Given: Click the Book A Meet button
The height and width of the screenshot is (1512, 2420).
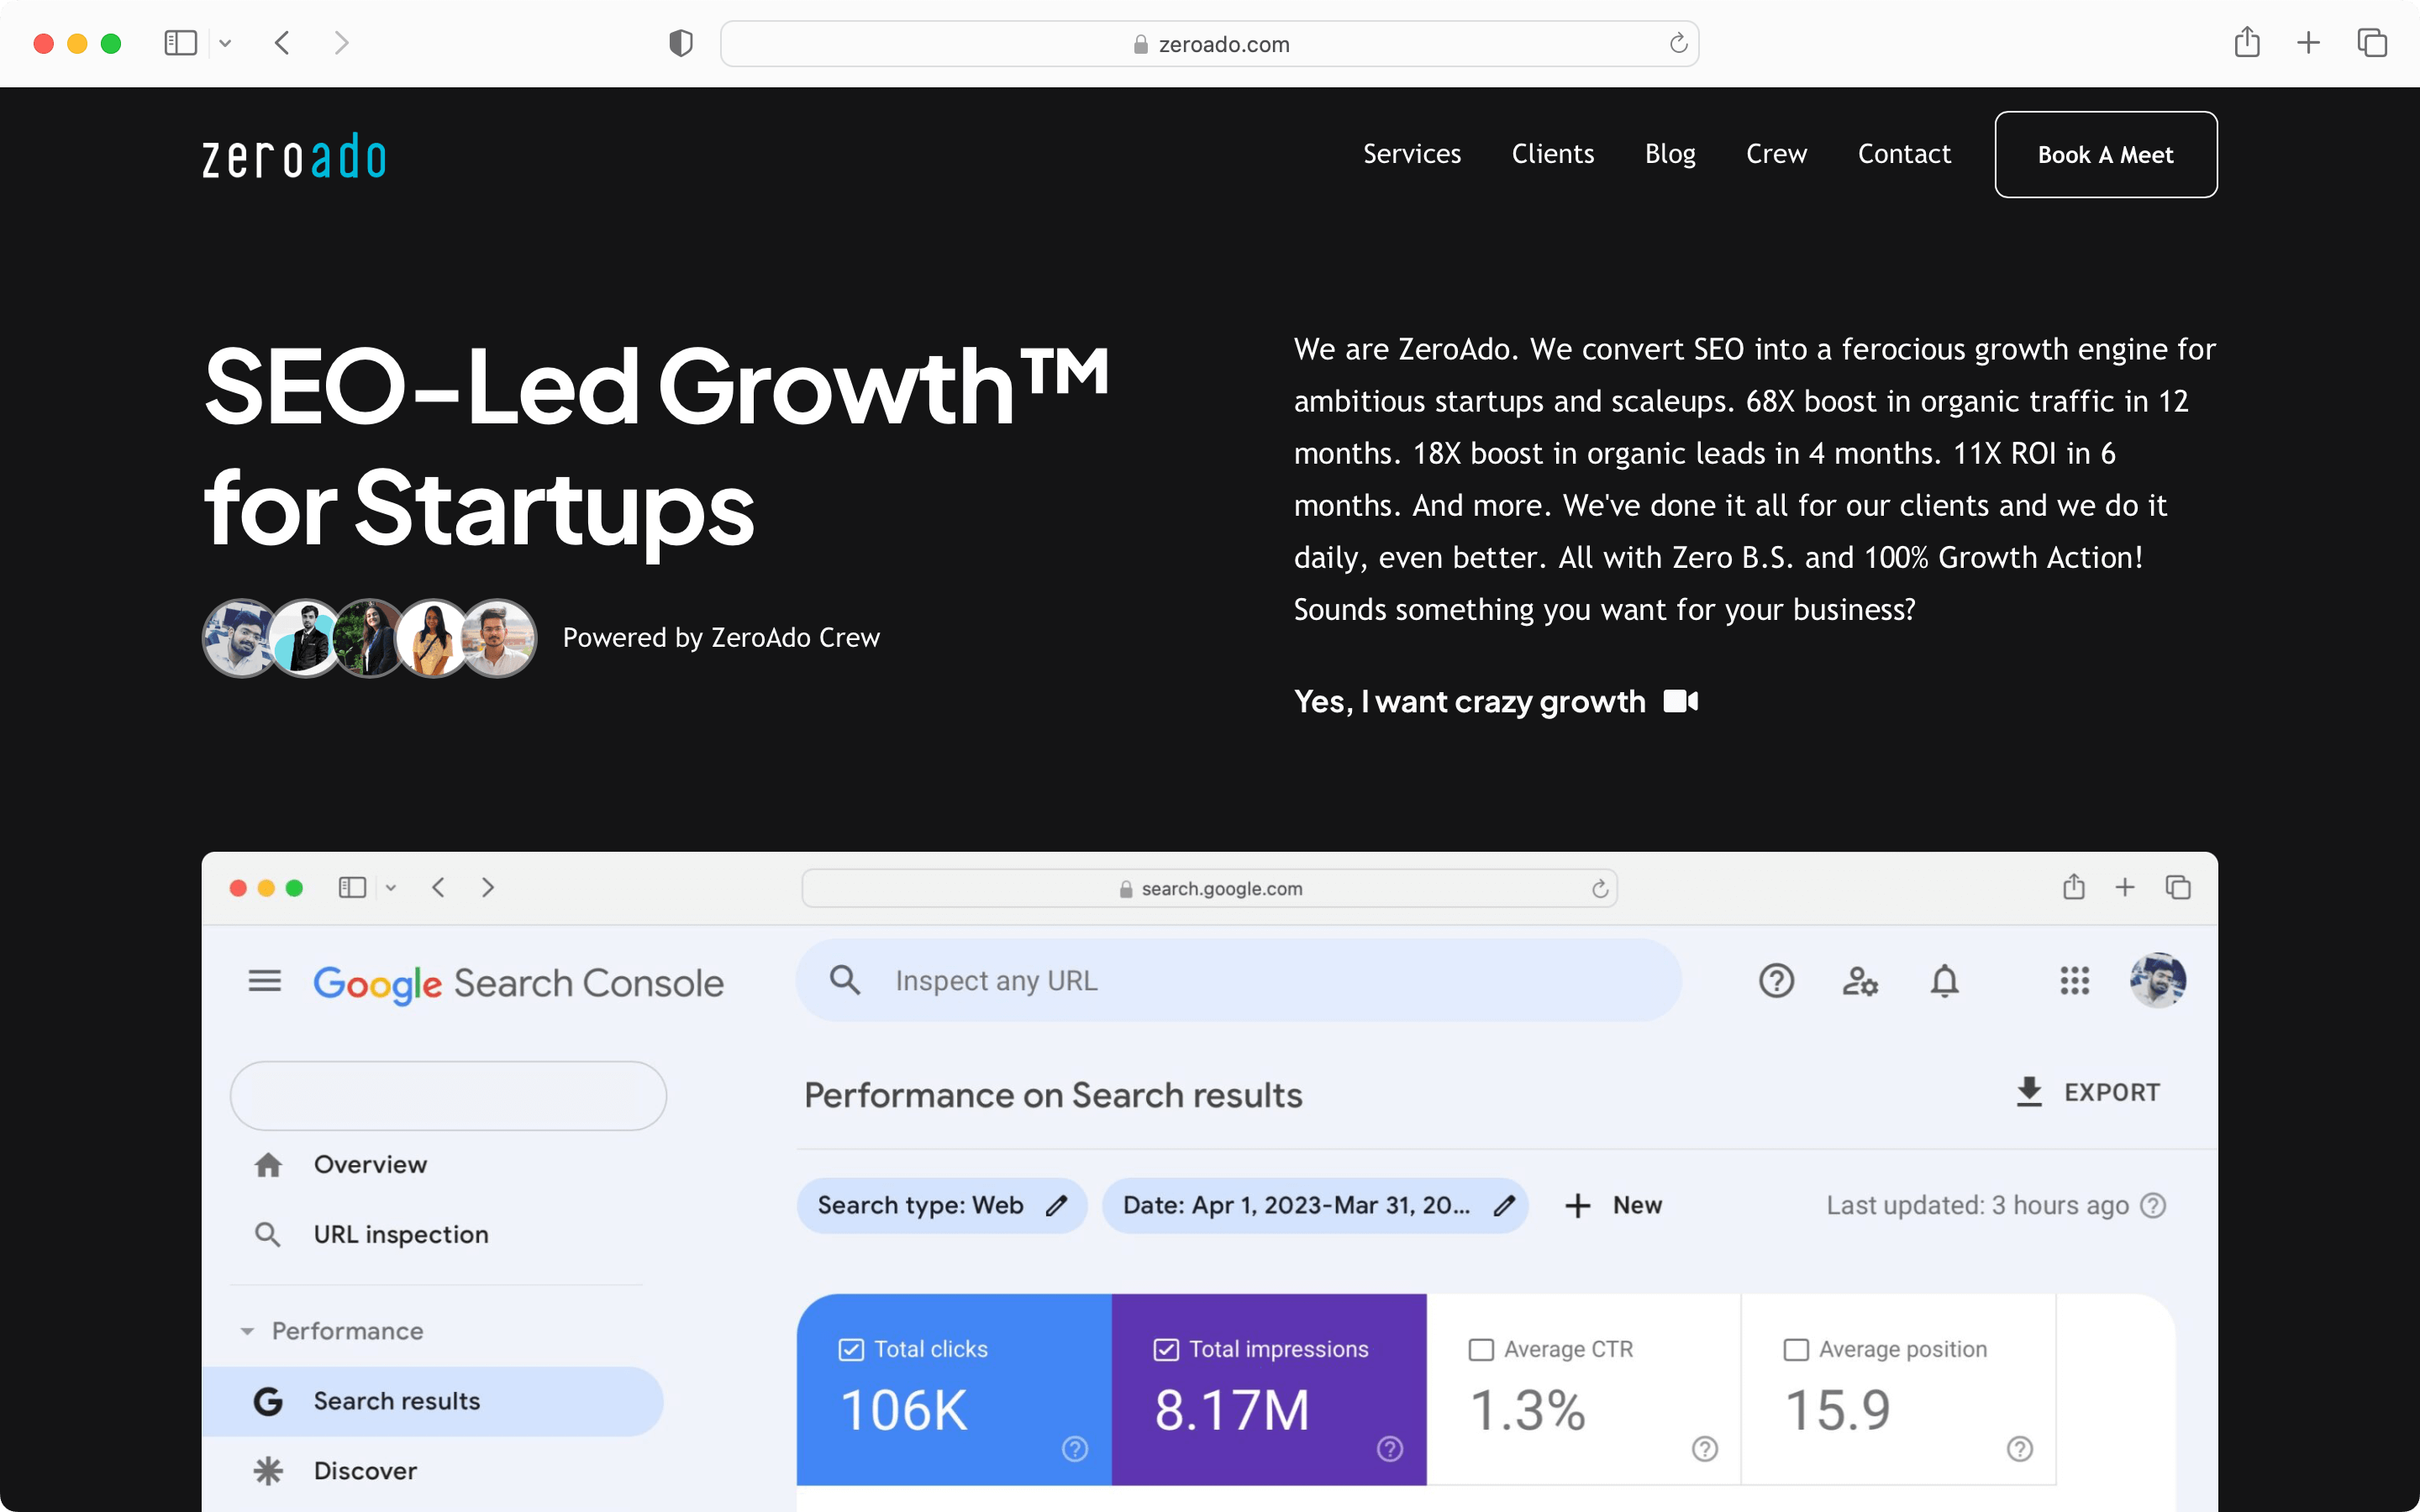Looking at the screenshot, I should click(x=2106, y=155).
